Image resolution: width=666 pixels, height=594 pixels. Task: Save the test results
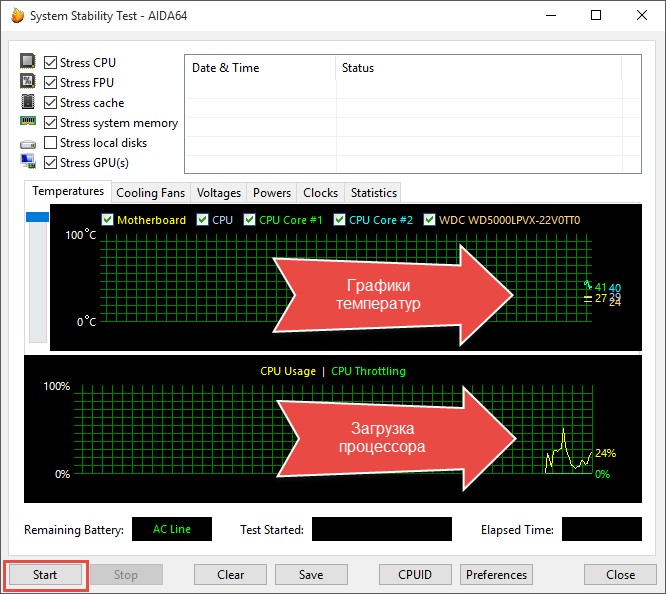point(311,575)
